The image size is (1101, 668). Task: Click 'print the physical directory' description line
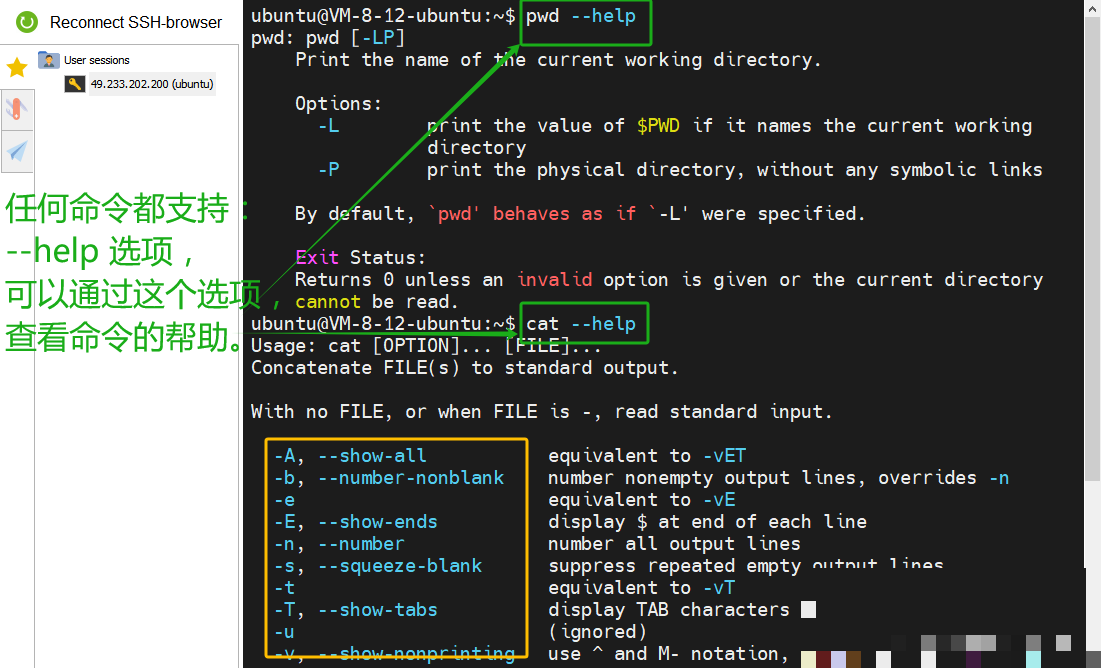click(x=734, y=170)
